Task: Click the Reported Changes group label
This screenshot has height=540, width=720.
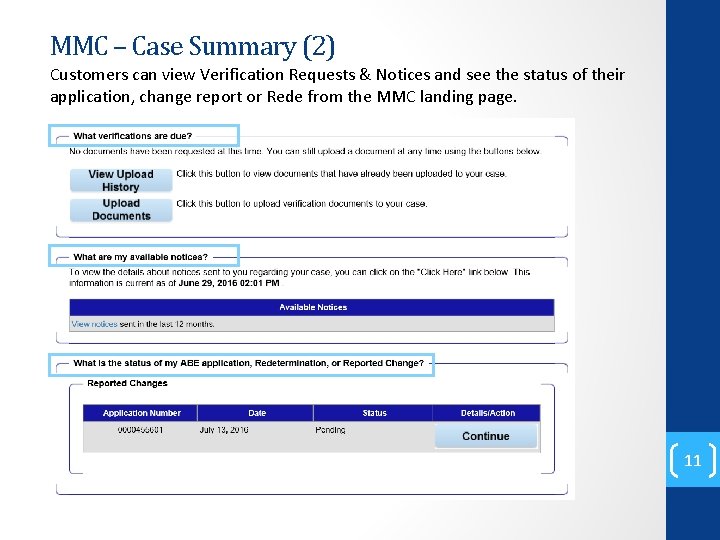Action: 127,383
